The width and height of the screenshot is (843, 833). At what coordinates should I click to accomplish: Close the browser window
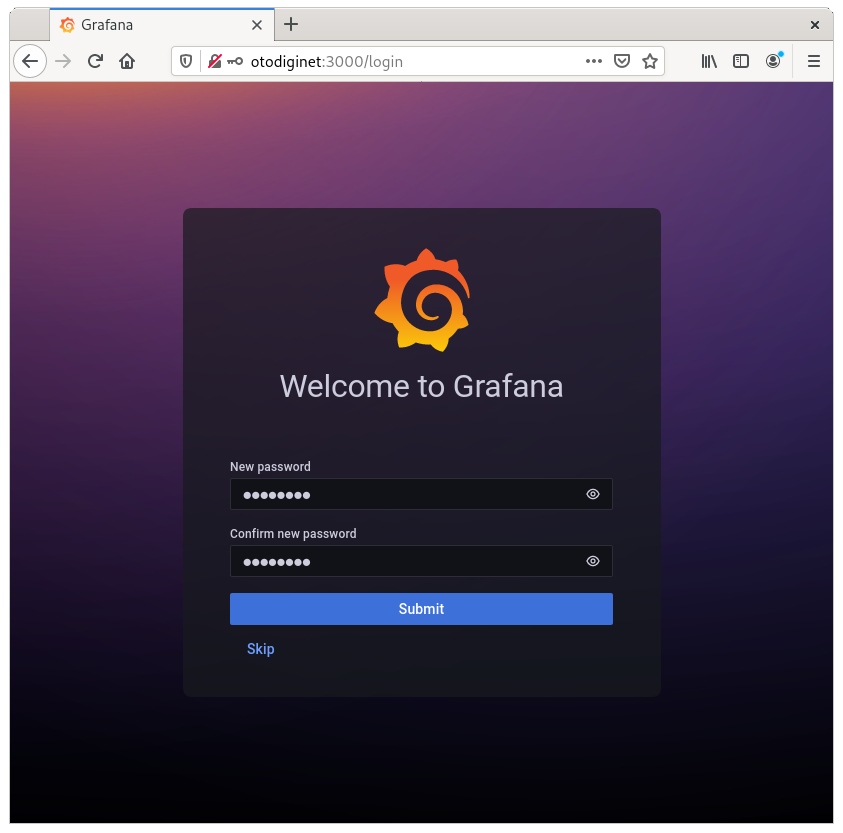815,25
